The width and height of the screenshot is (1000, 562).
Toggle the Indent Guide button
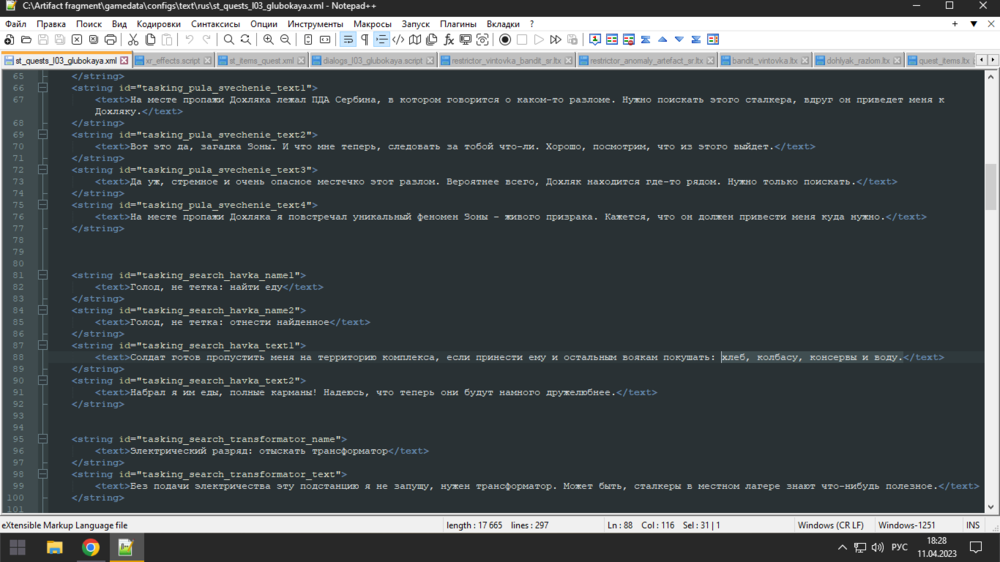click(381, 40)
